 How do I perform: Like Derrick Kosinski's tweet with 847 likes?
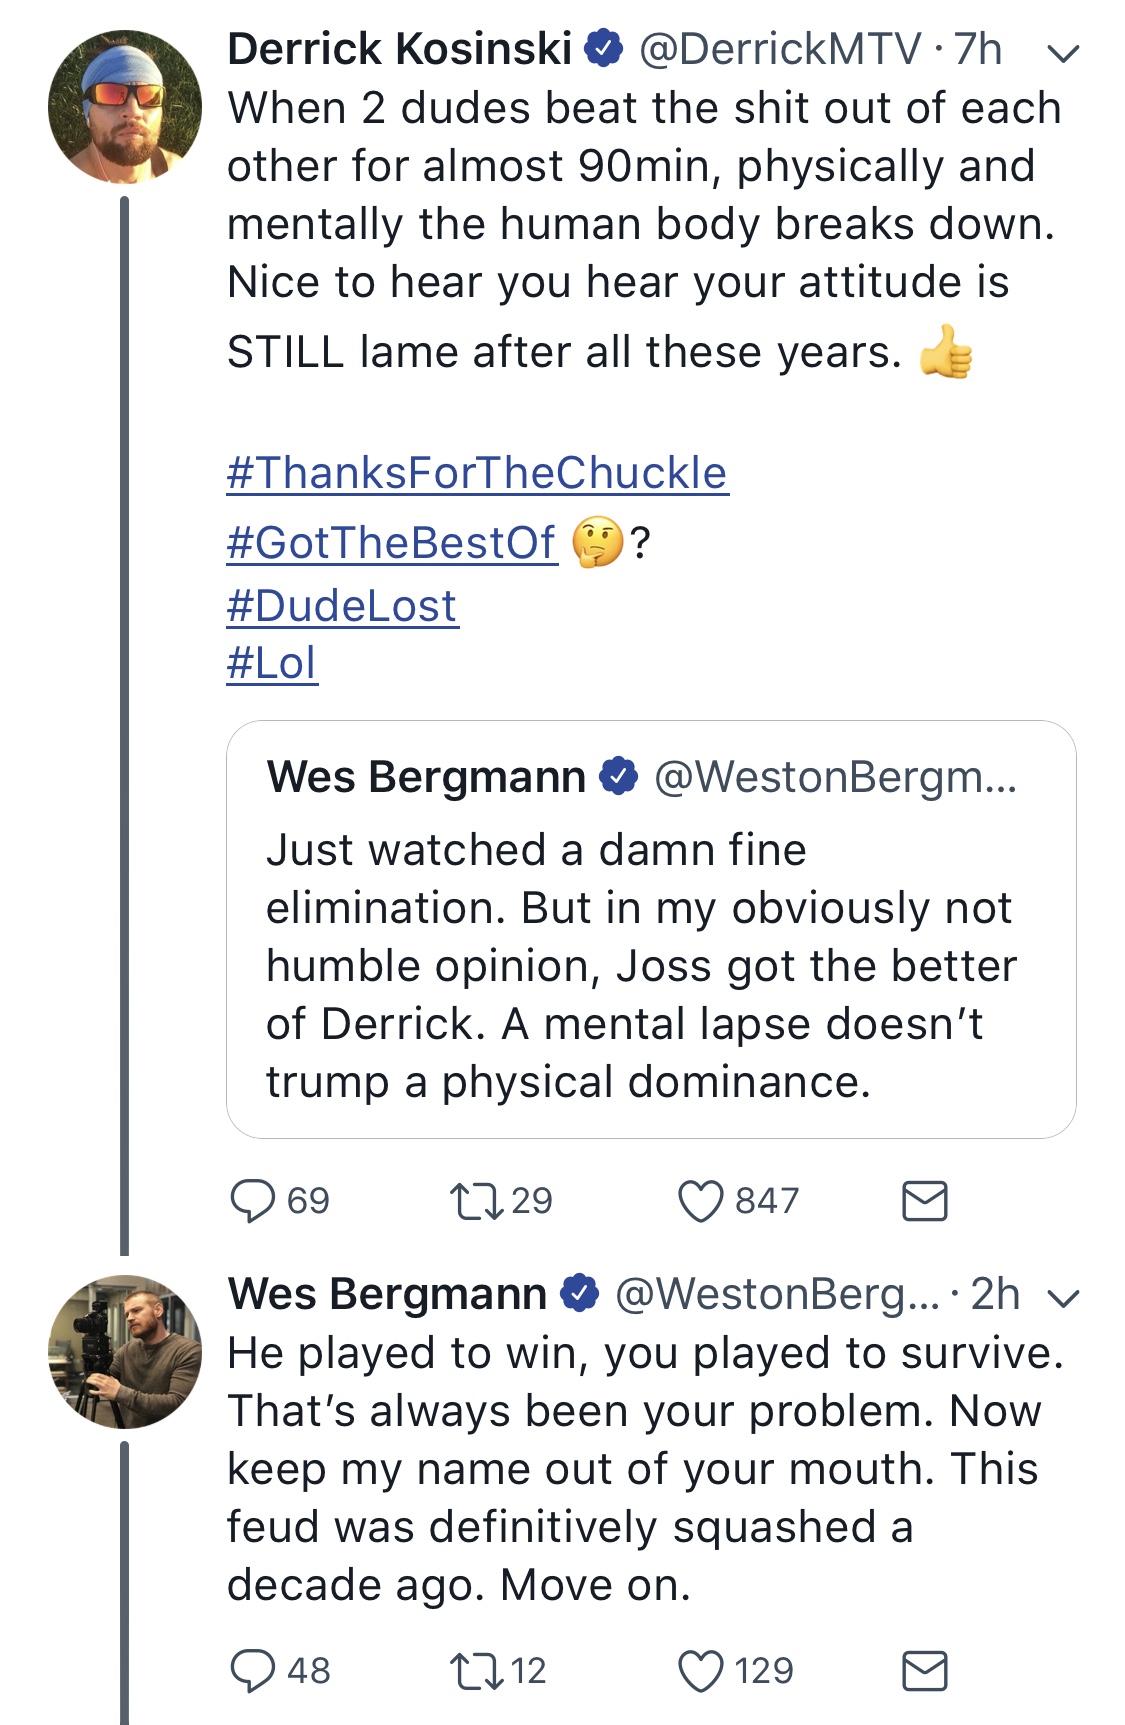(x=700, y=1201)
